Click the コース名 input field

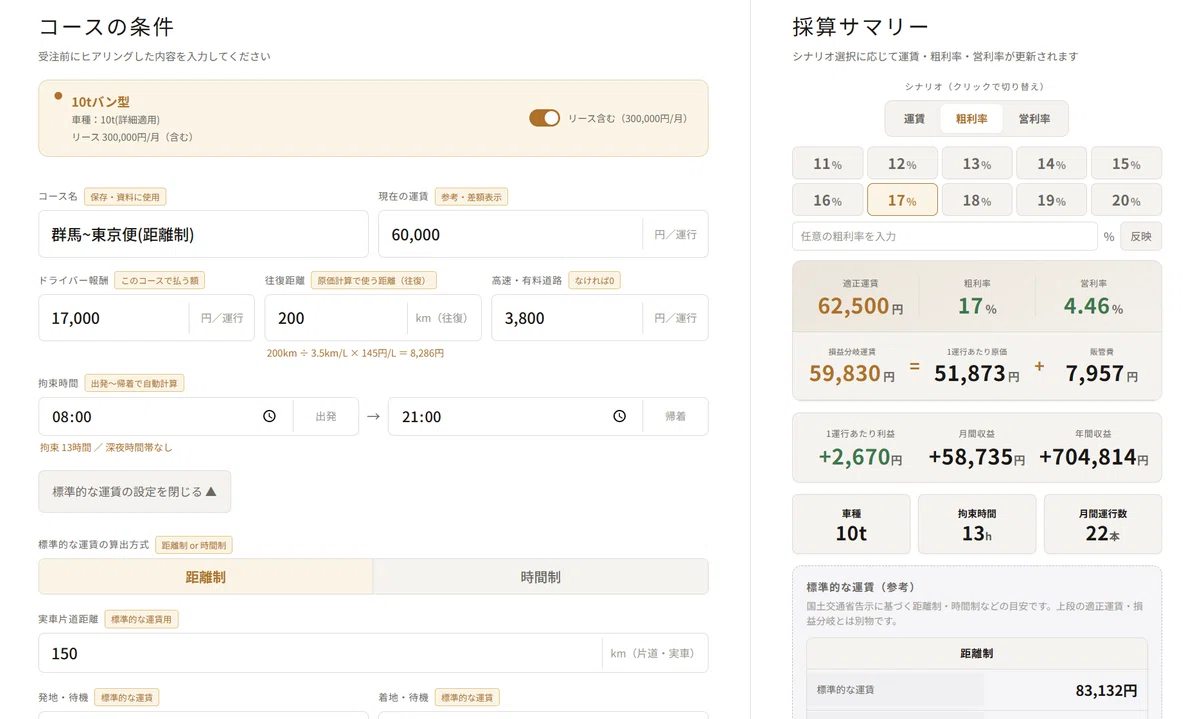(x=203, y=234)
